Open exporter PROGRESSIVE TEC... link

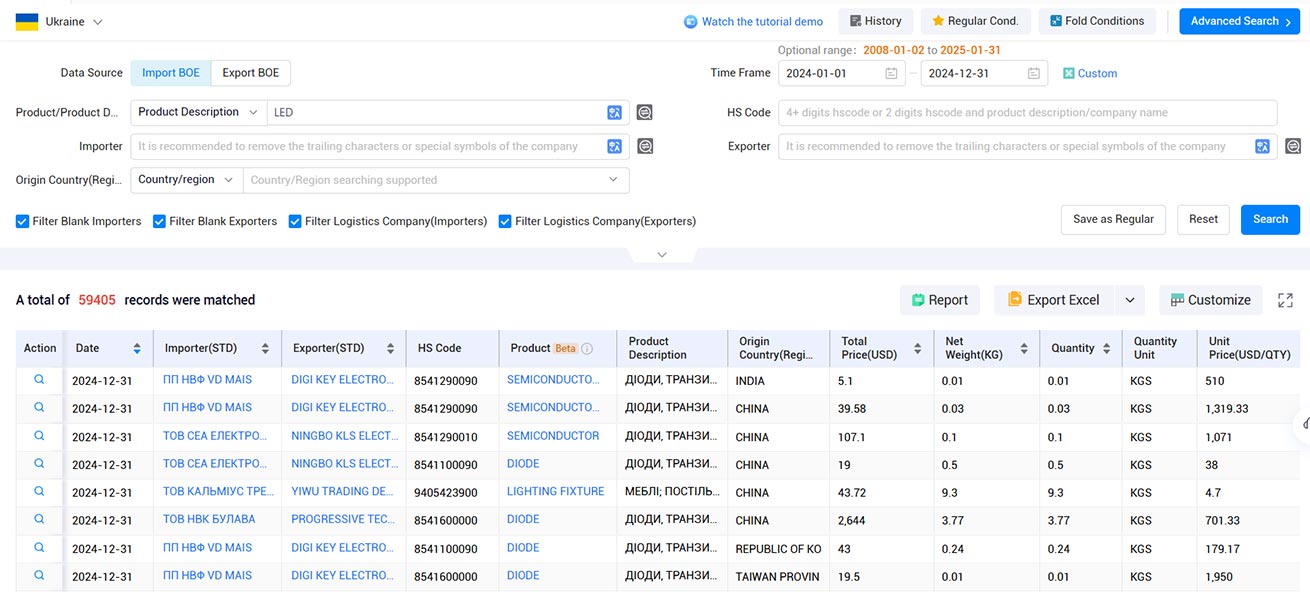pos(345,520)
